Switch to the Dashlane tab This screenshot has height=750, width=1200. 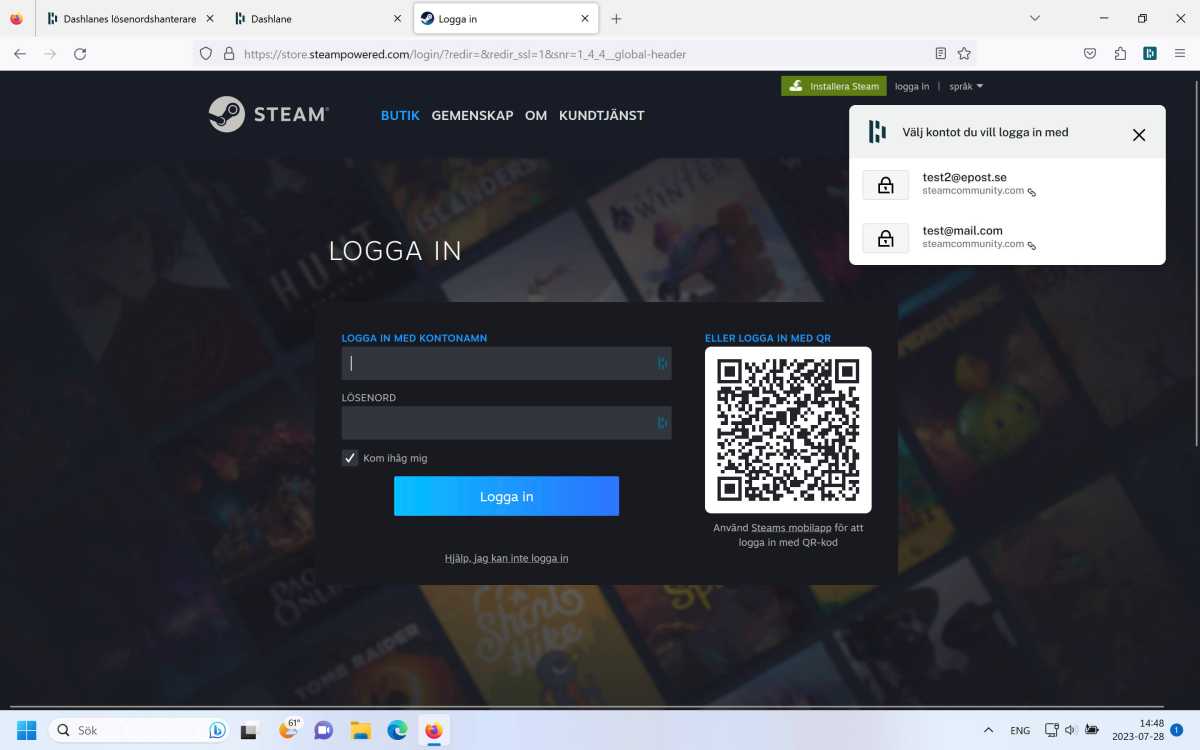[x=318, y=18]
